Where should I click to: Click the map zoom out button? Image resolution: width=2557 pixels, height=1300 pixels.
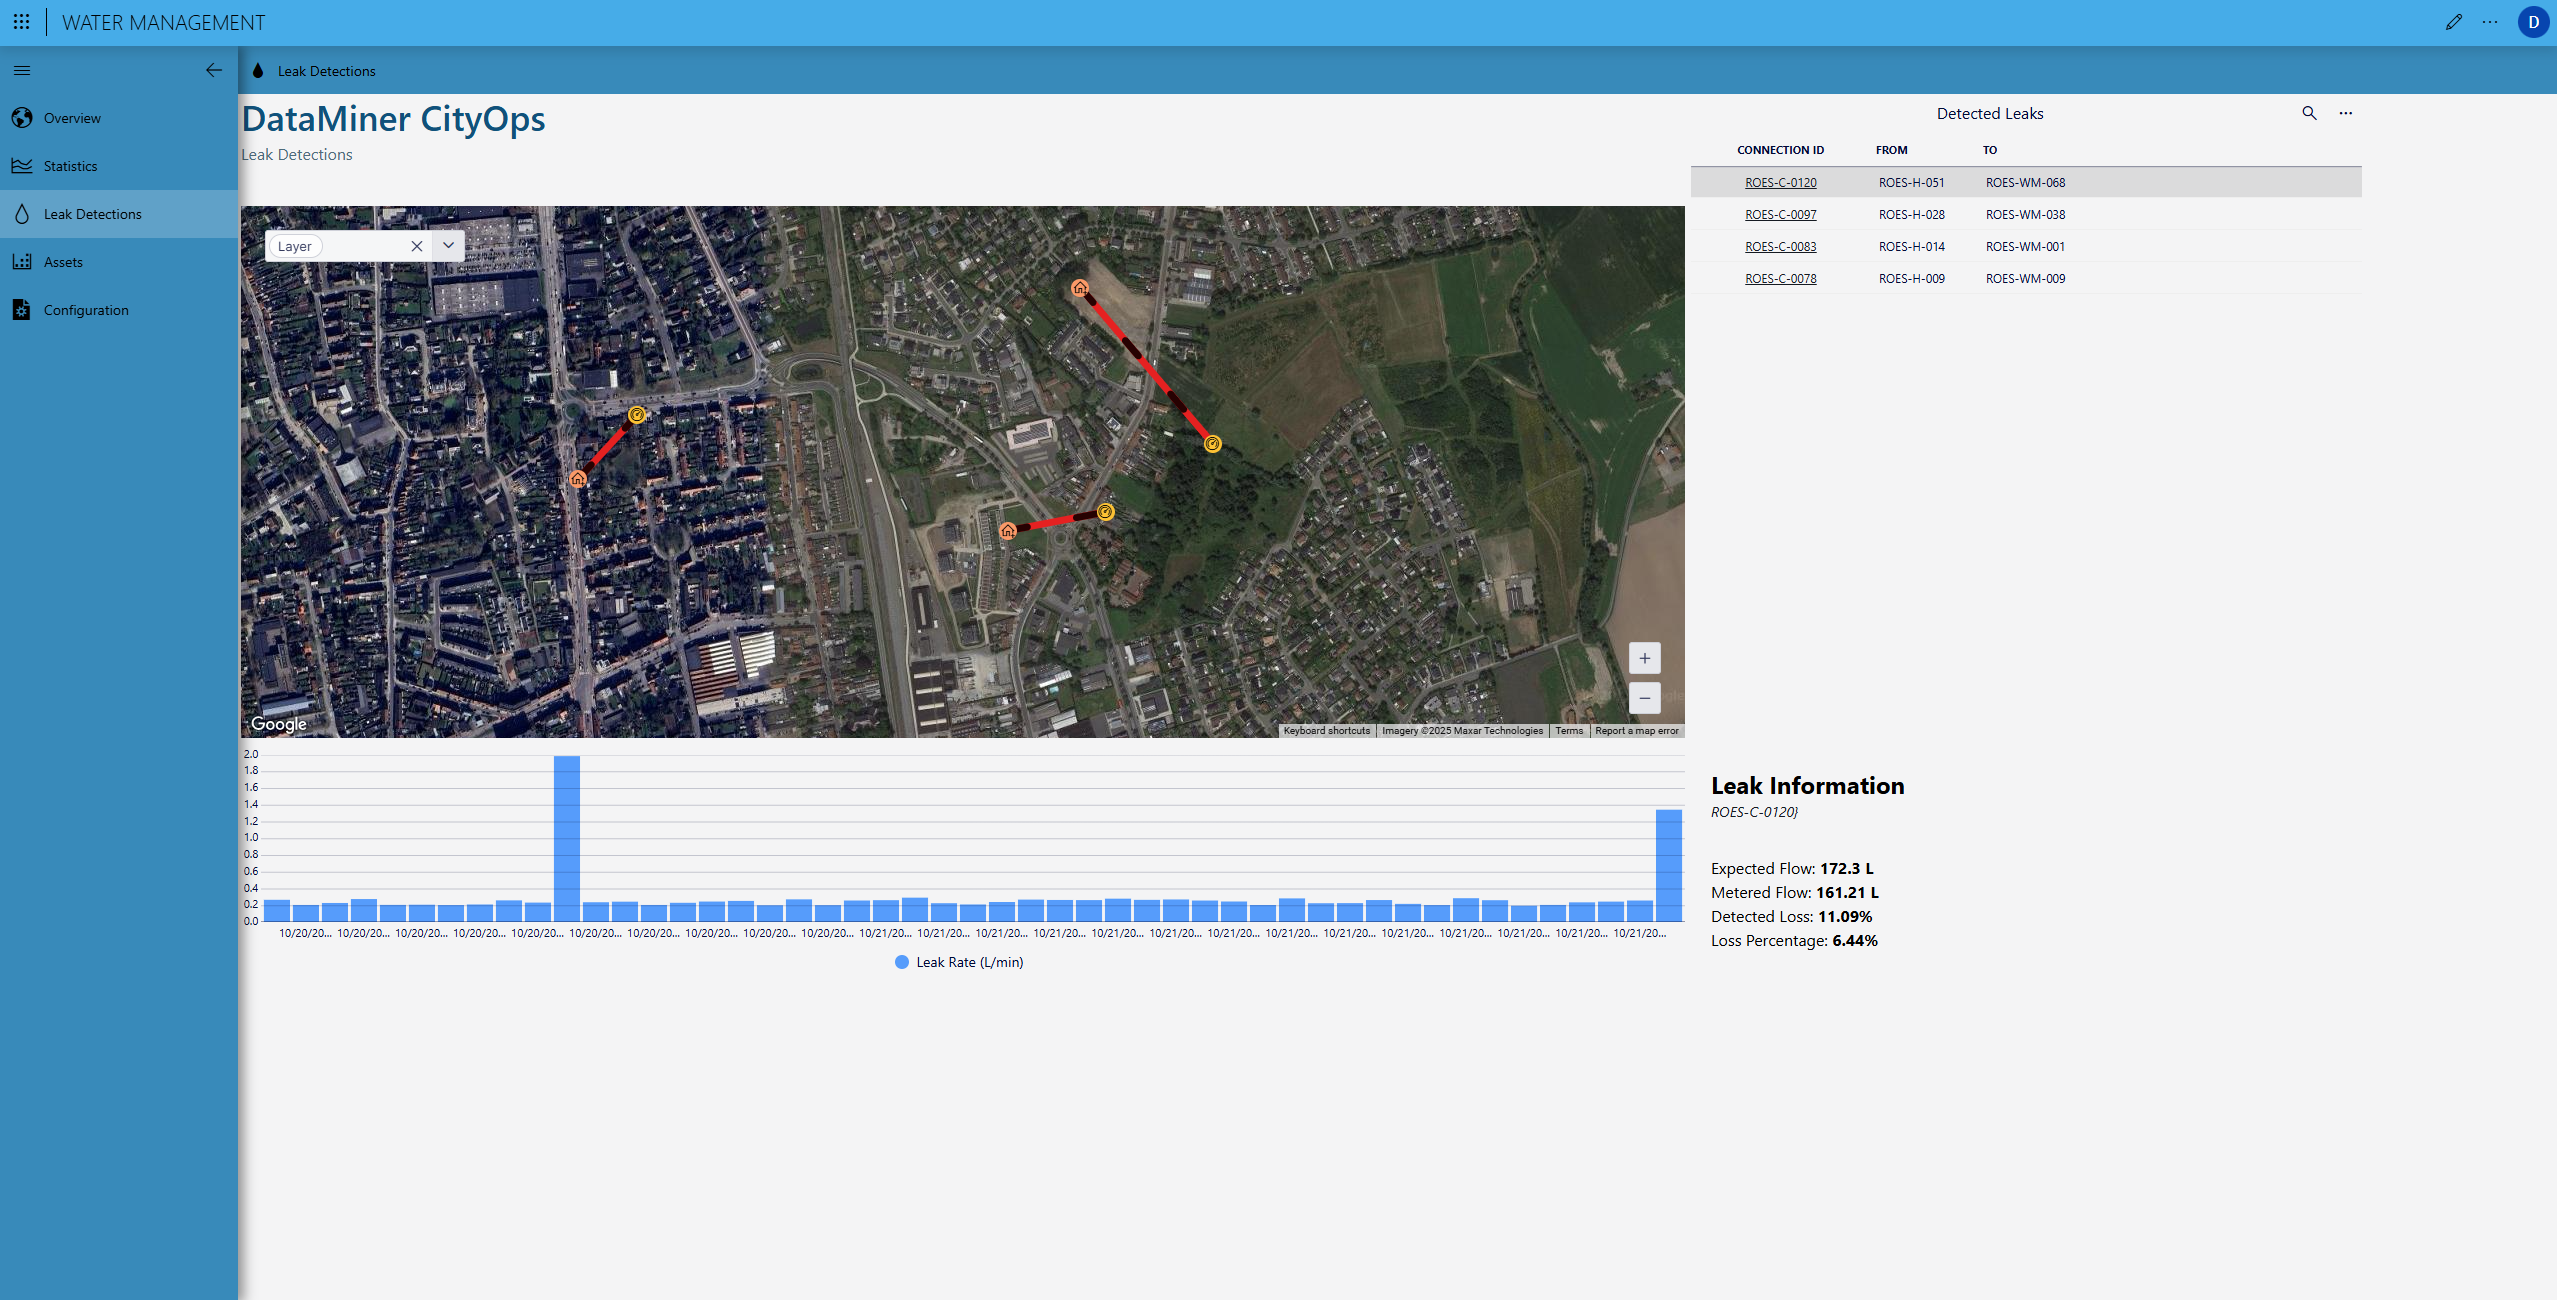point(1644,698)
